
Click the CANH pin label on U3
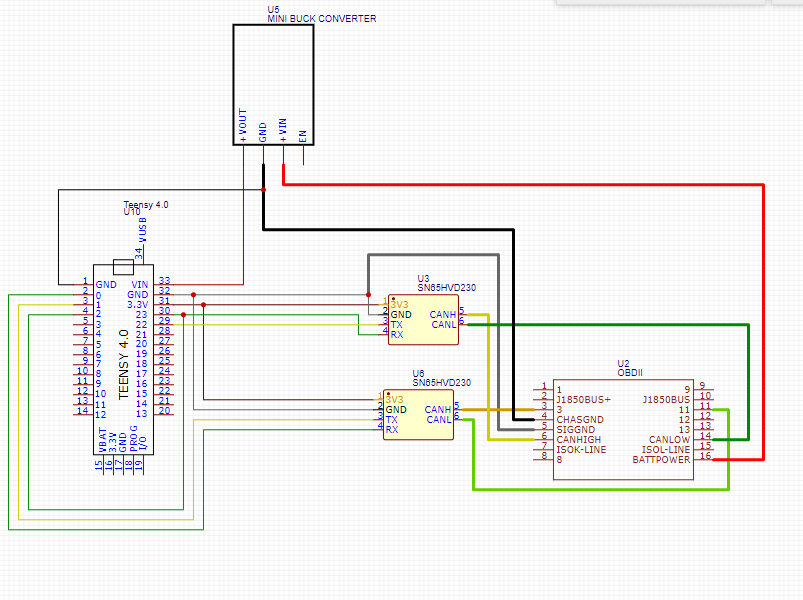point(442,314)
